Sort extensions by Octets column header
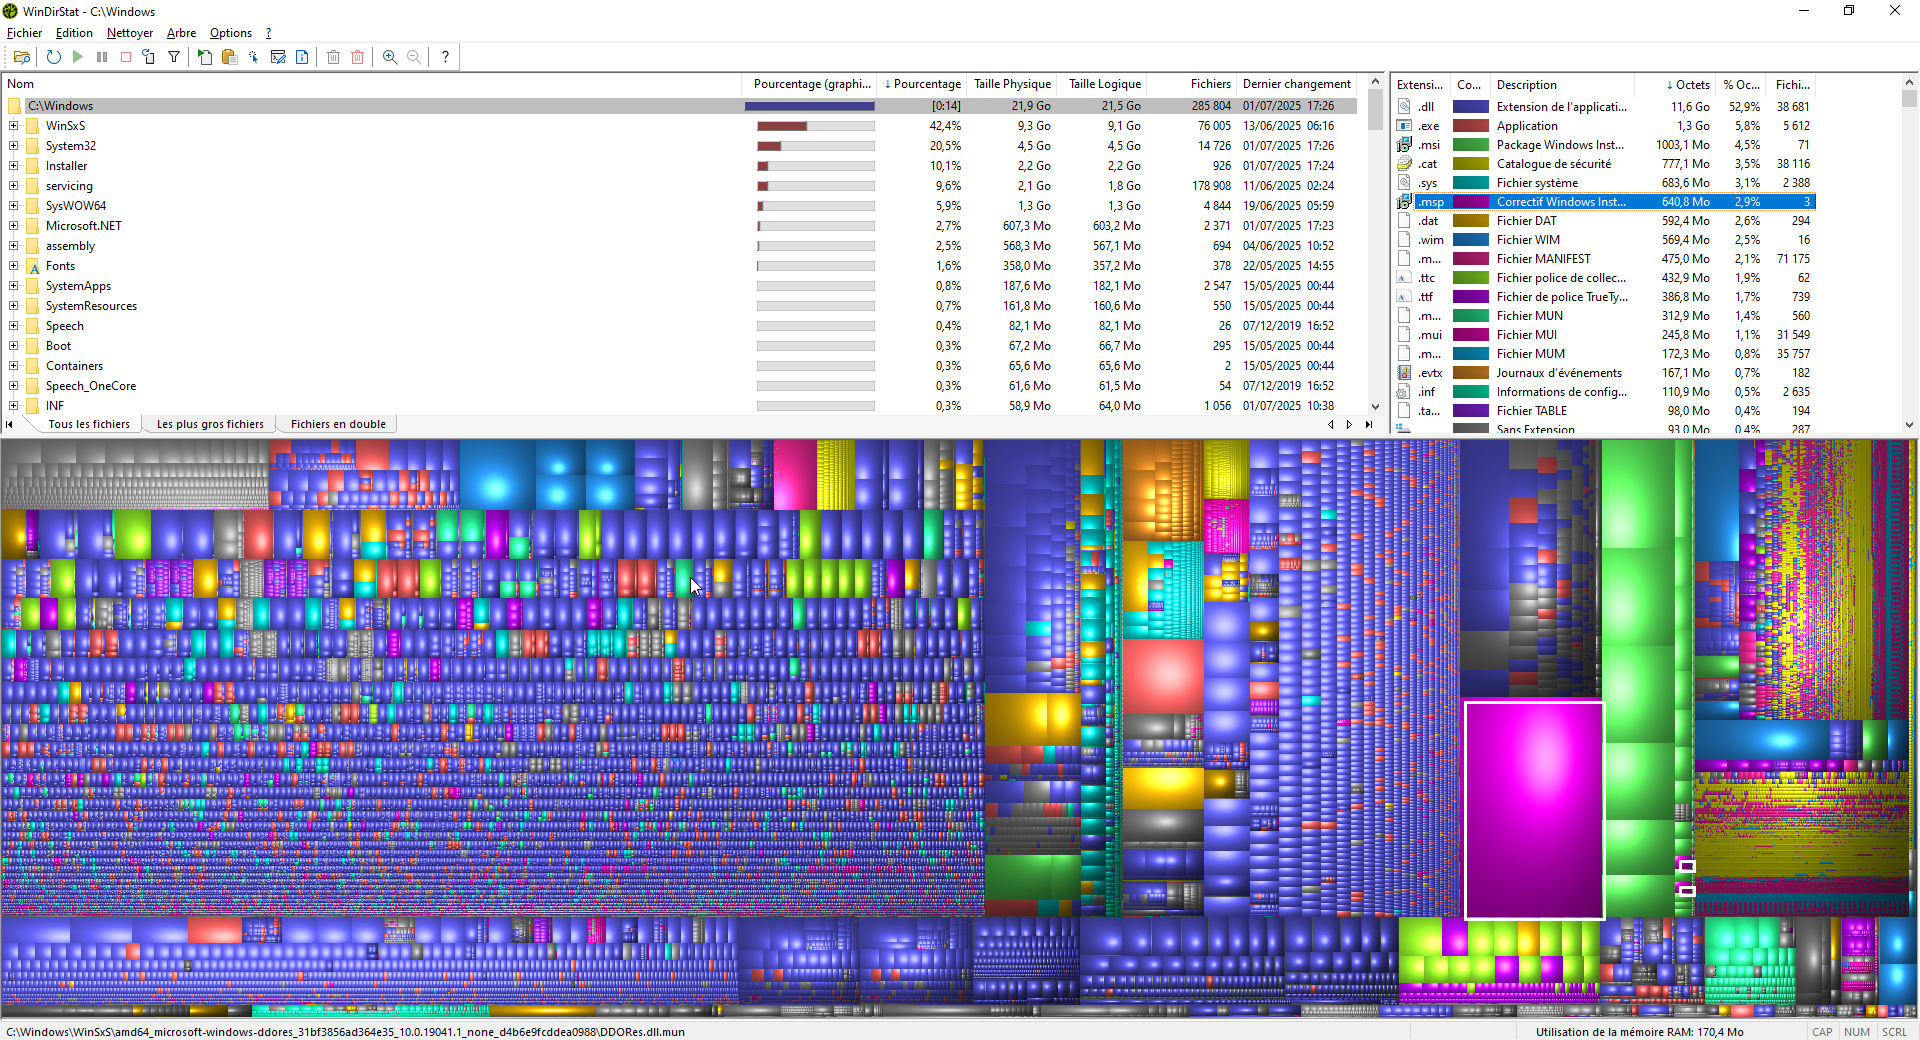The height and width of the screenshot is (1040, 1920). tap(1675, 85)
